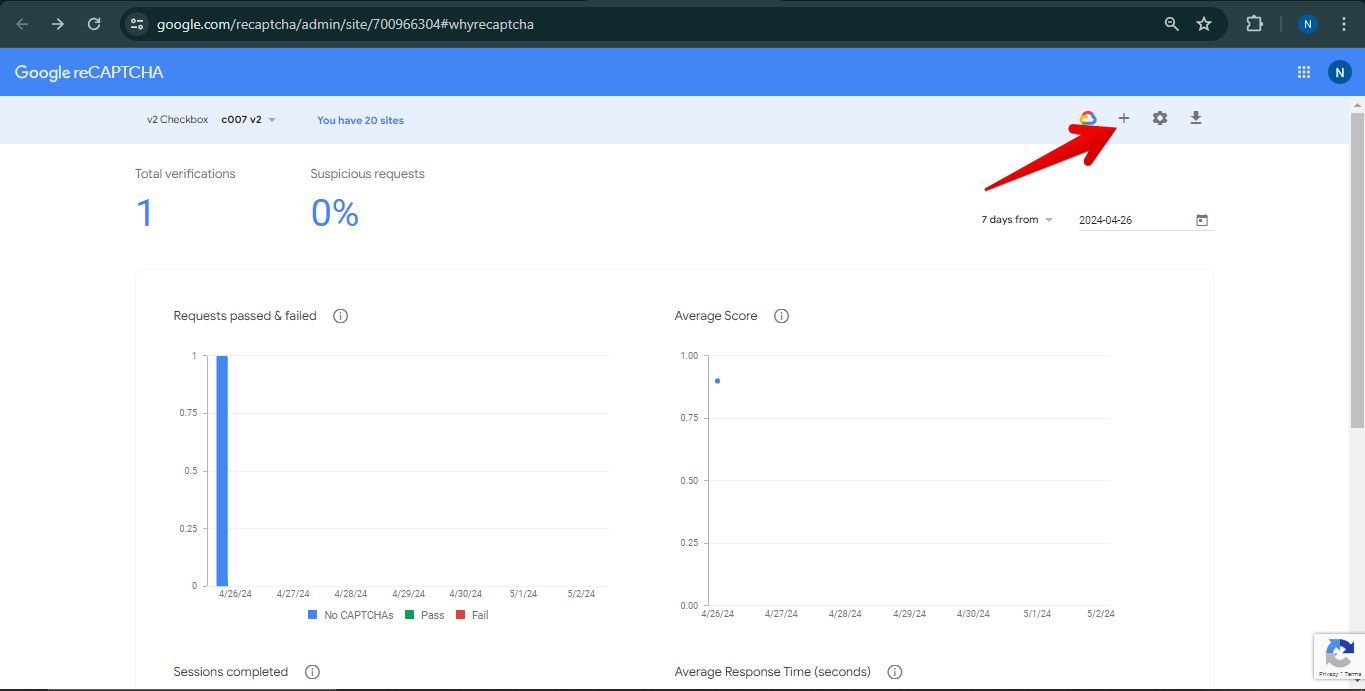The image size is (1365, 691).
Task: Toggle the No CAPTCHAs legend entry
Action: click(x=350, y=615)
